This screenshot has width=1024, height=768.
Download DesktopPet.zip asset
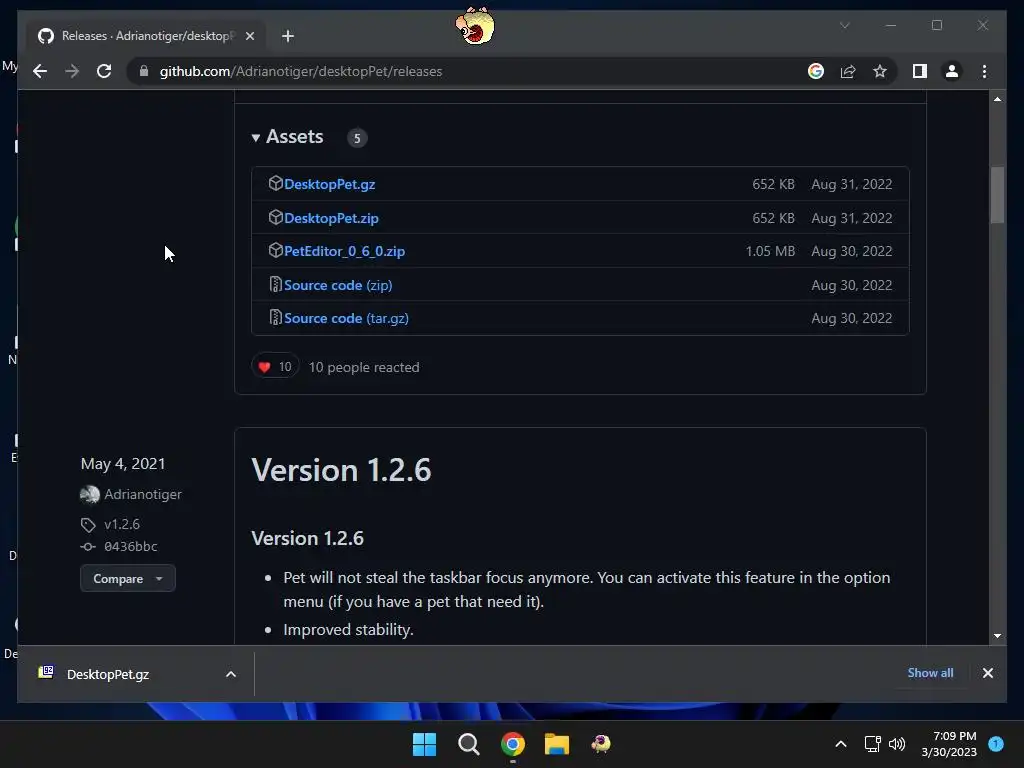pyautogui.click(x=331, y=218)
